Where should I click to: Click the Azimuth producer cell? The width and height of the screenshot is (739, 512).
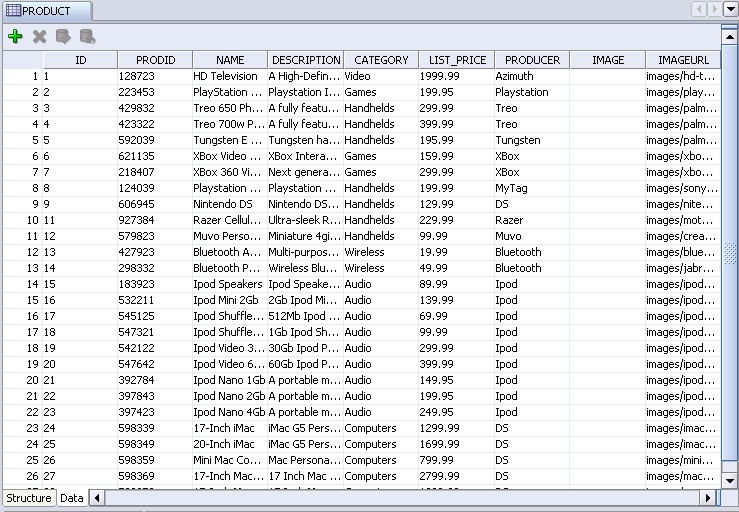point(532,76)
